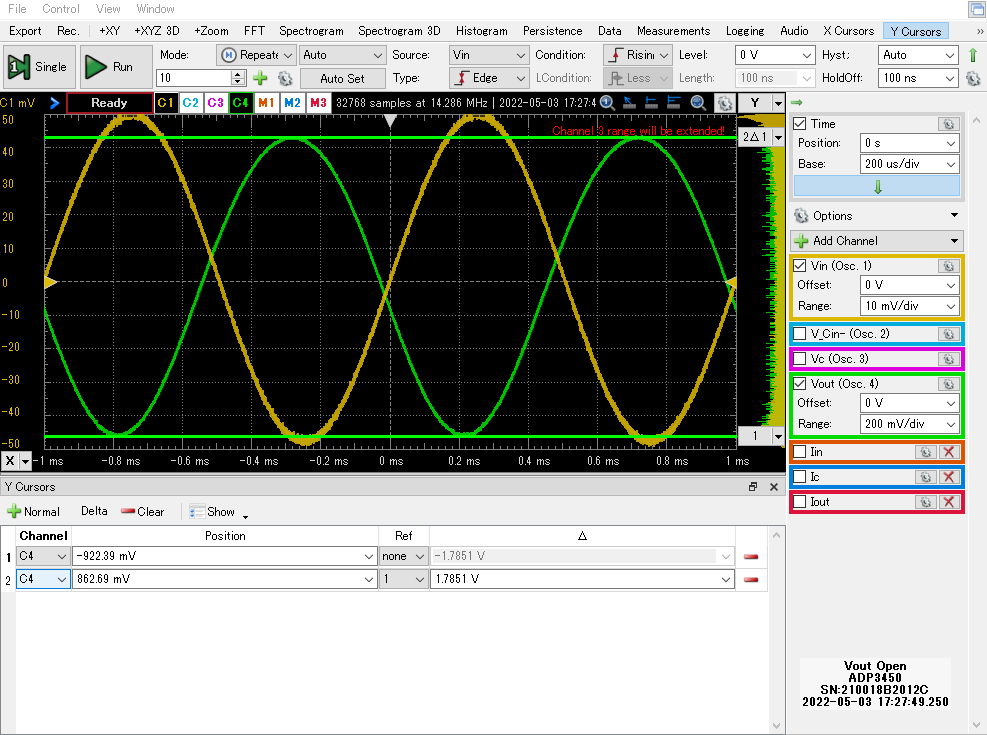987x735 pixels.
Task: Remove the Iin channel with red X
Action: tap(948, 452)
